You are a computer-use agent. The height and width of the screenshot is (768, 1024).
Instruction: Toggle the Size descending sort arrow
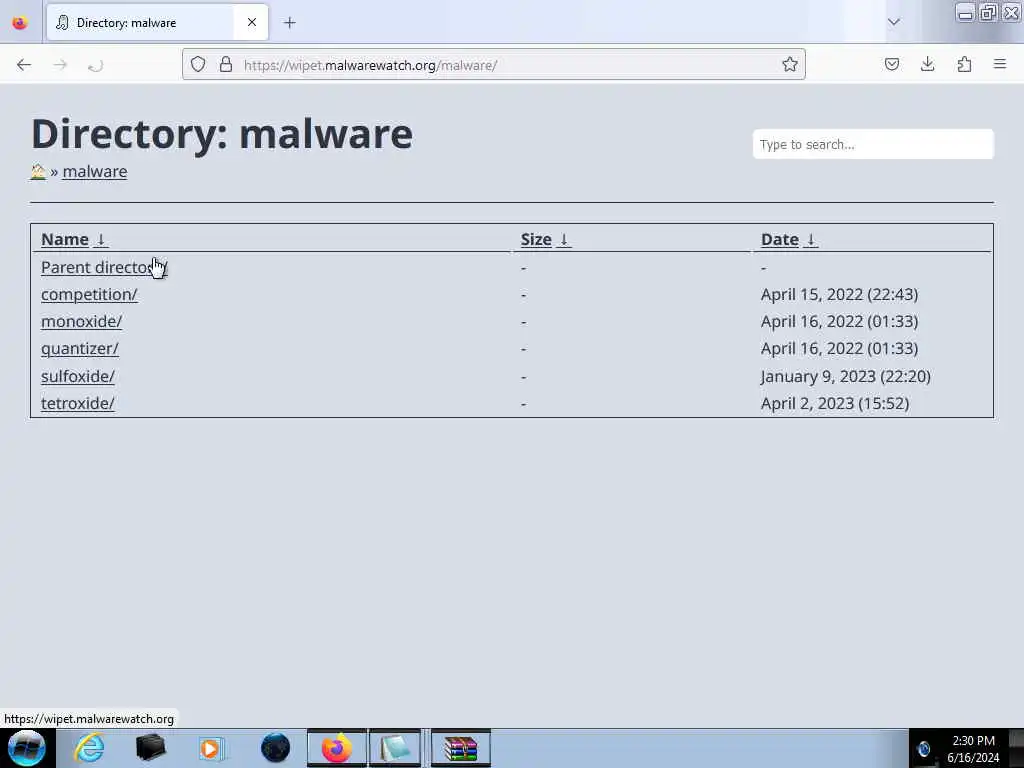tap(564, 240)
